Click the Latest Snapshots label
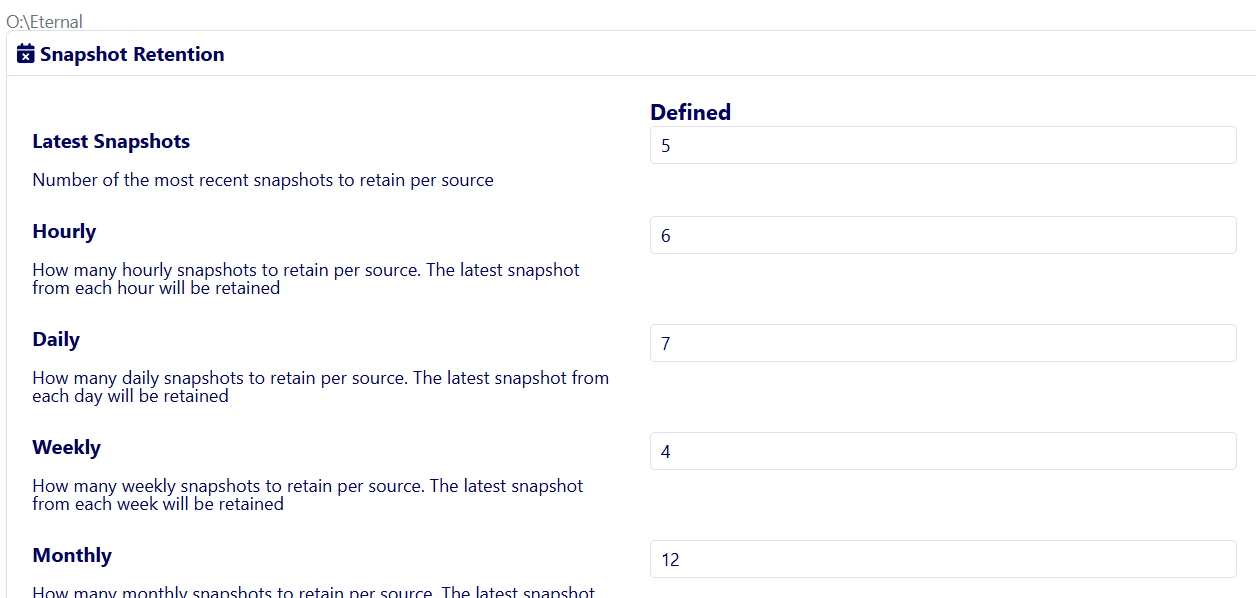The image size is (1256, 598). [111, 141]
